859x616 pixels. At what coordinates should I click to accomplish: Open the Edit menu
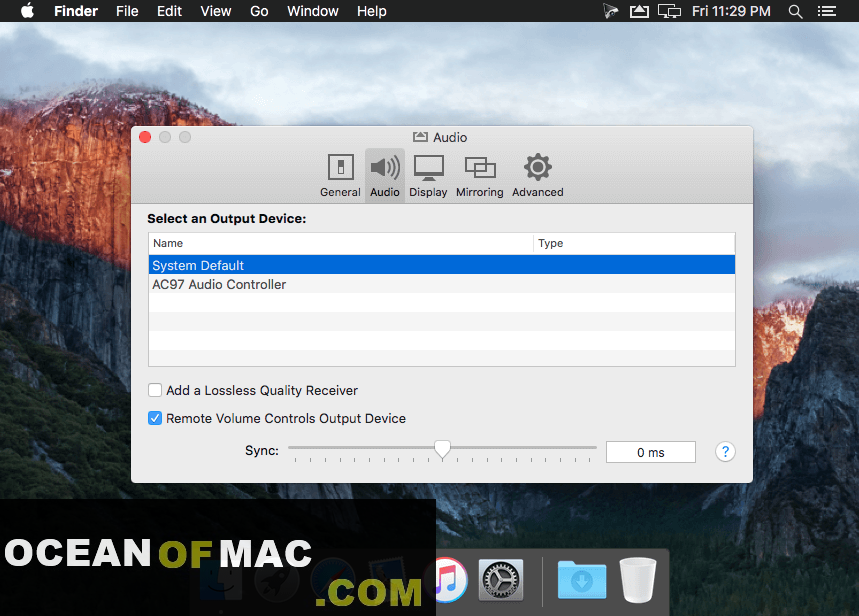[x=169, y=11]
